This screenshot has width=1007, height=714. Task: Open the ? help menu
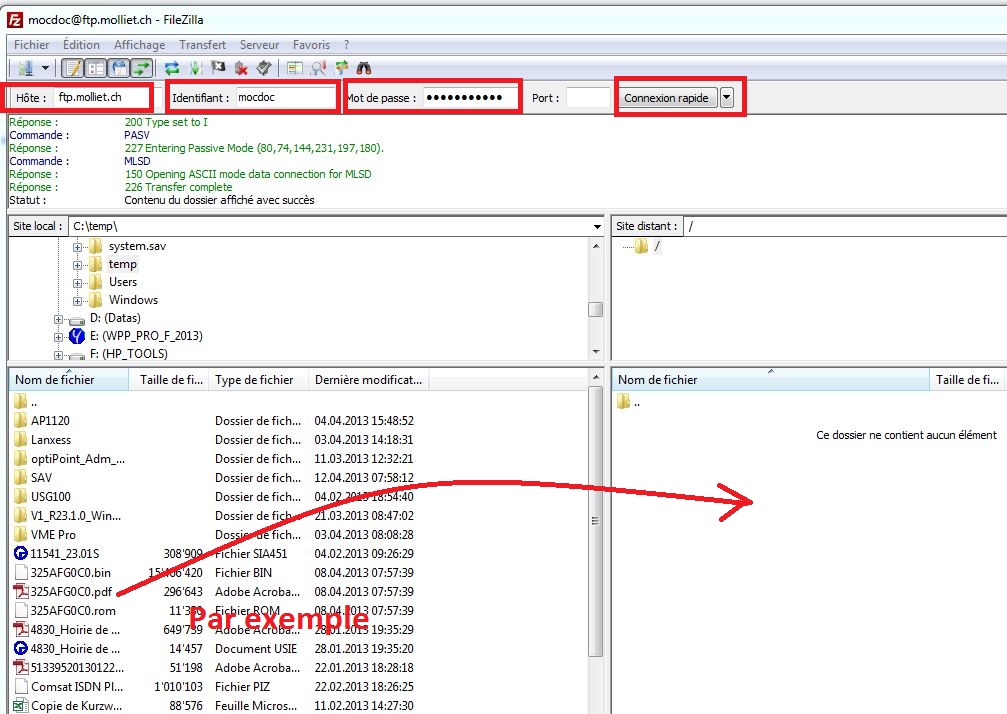347,45
